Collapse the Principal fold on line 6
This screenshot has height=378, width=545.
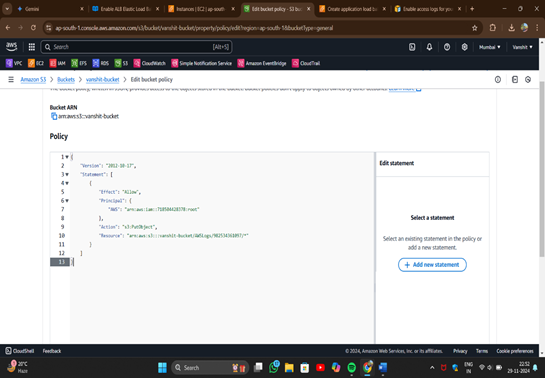[x=67, y=200]
